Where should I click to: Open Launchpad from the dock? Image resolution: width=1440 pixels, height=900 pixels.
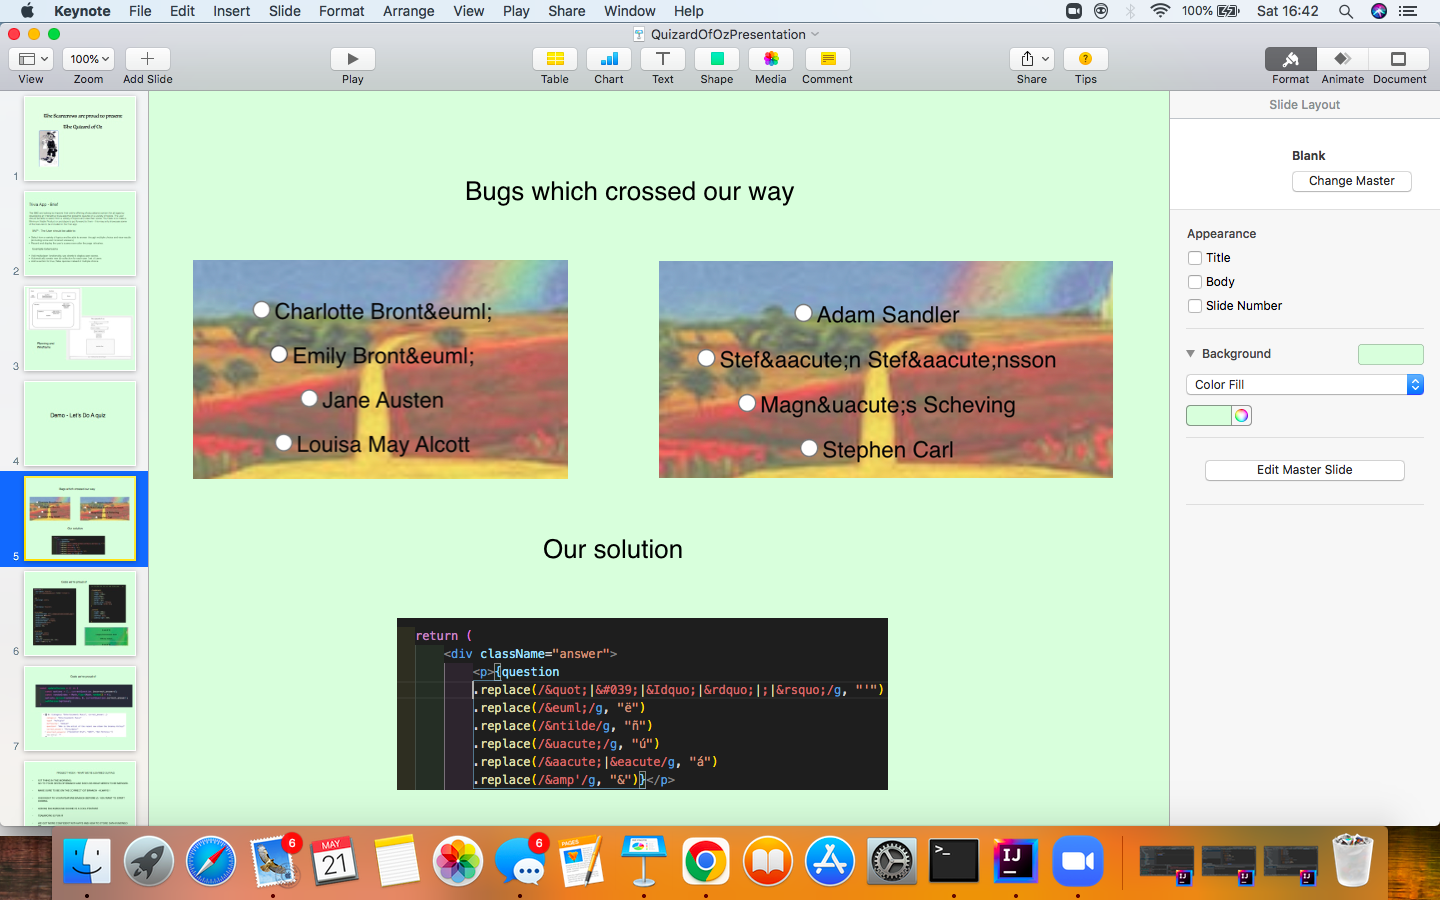click(x=149, y=860)
